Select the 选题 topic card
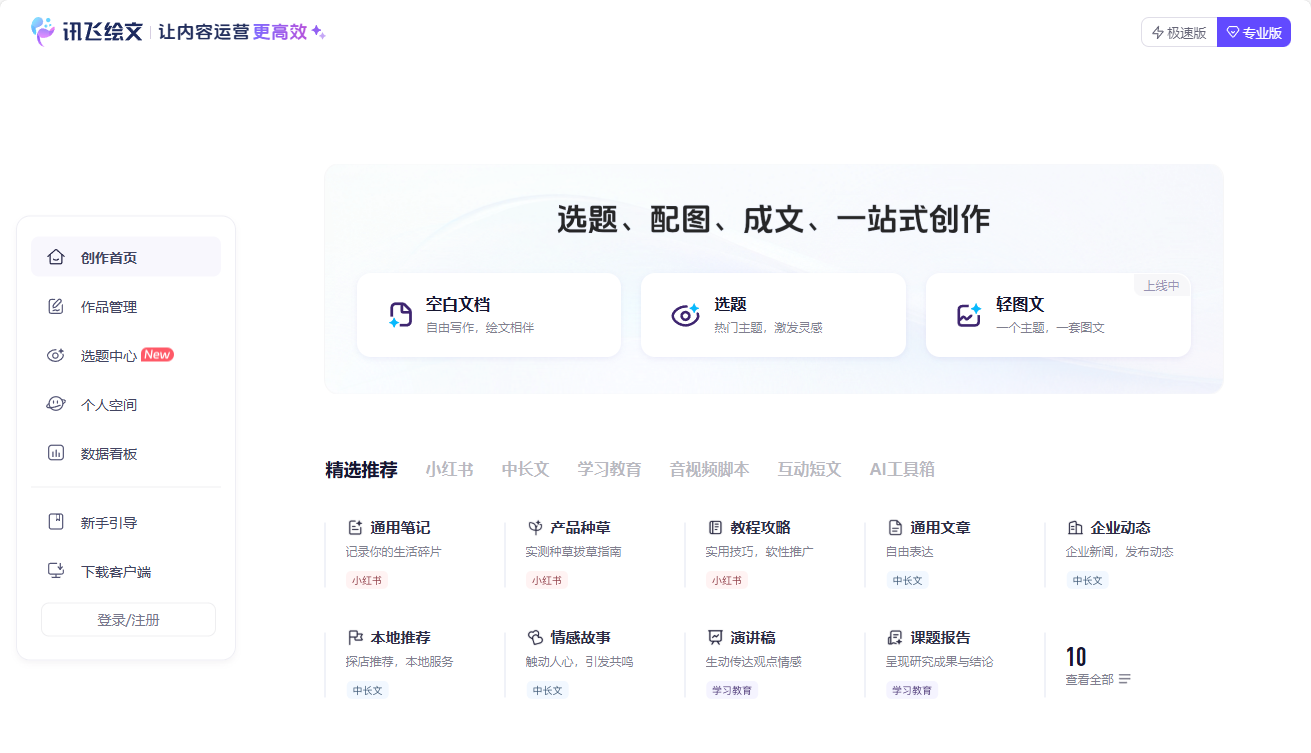The width and height of the screenshot is (1311, 753). coord(773,315)
